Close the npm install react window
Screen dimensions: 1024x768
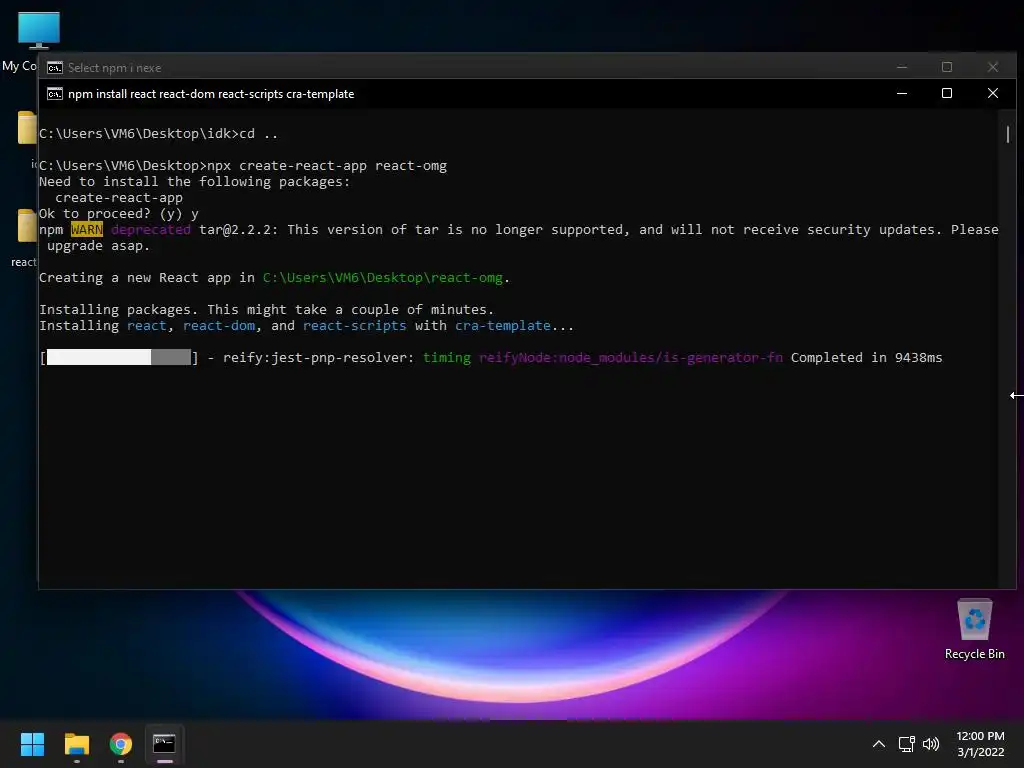pos(993,93)
